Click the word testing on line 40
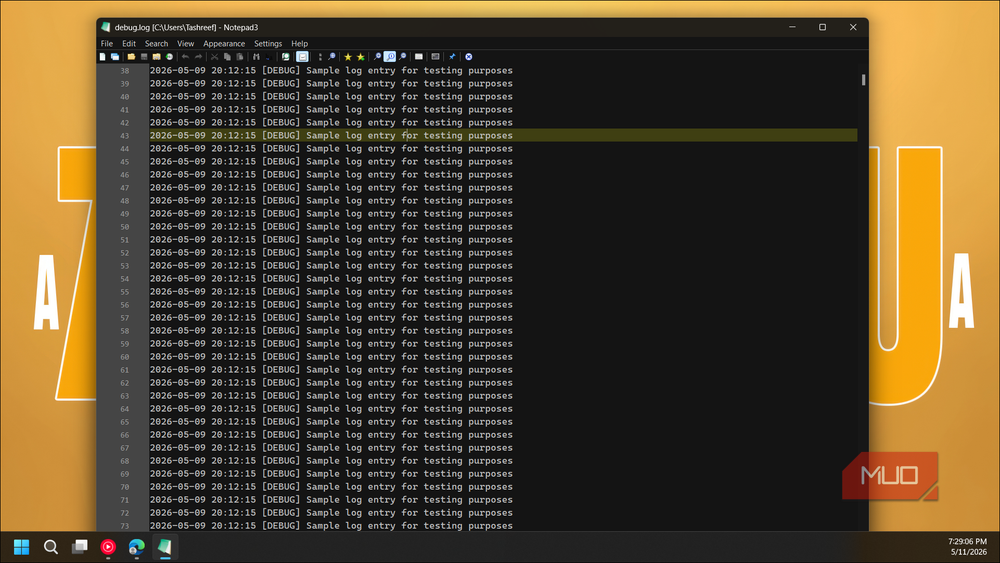This screenshot has height=563, width=1000. point(443,96)
